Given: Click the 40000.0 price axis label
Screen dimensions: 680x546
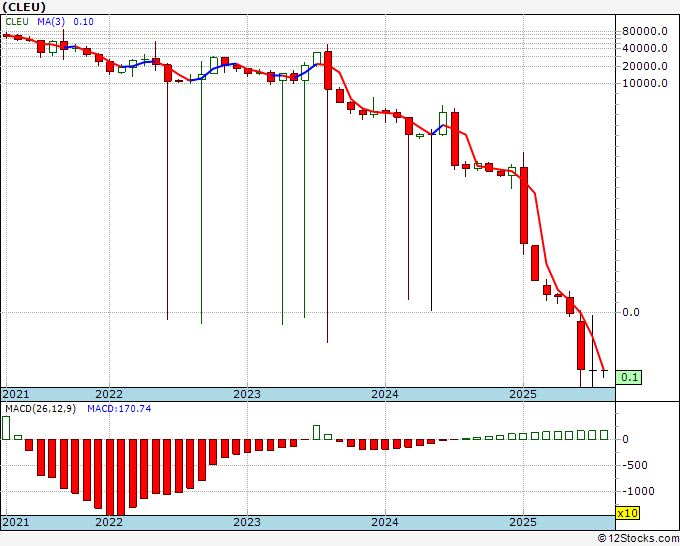Looking at the screenshot, I should click(x=645, y=48).
